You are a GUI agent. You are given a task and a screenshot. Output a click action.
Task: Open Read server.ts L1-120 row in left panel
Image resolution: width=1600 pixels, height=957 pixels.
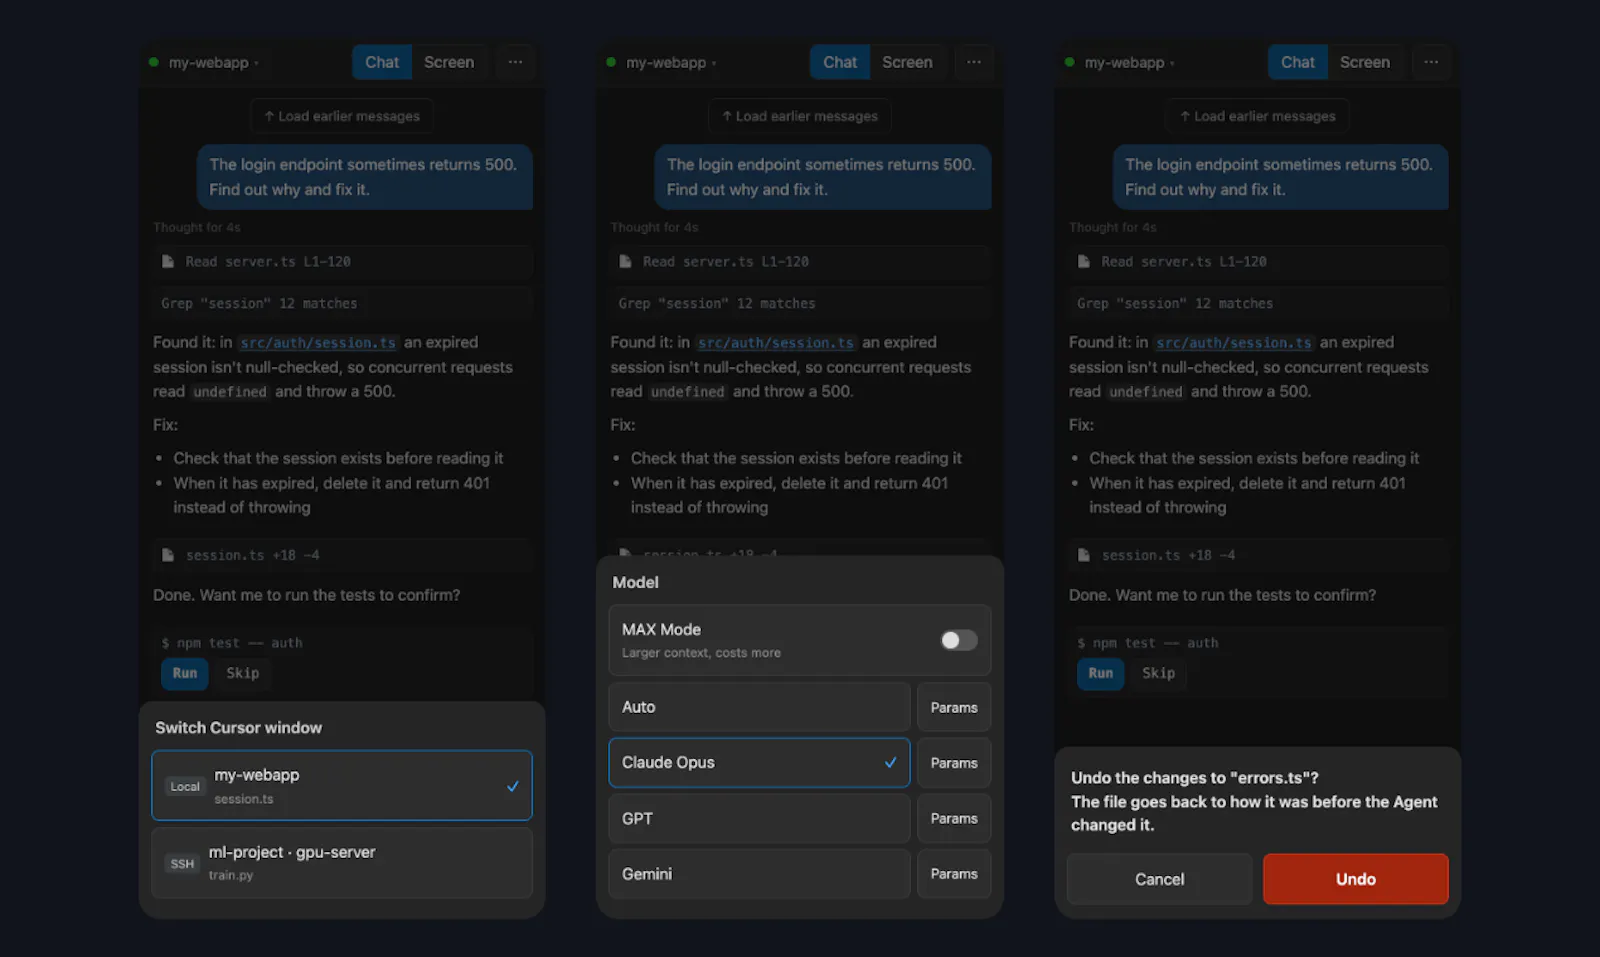[x=342, y=262]
